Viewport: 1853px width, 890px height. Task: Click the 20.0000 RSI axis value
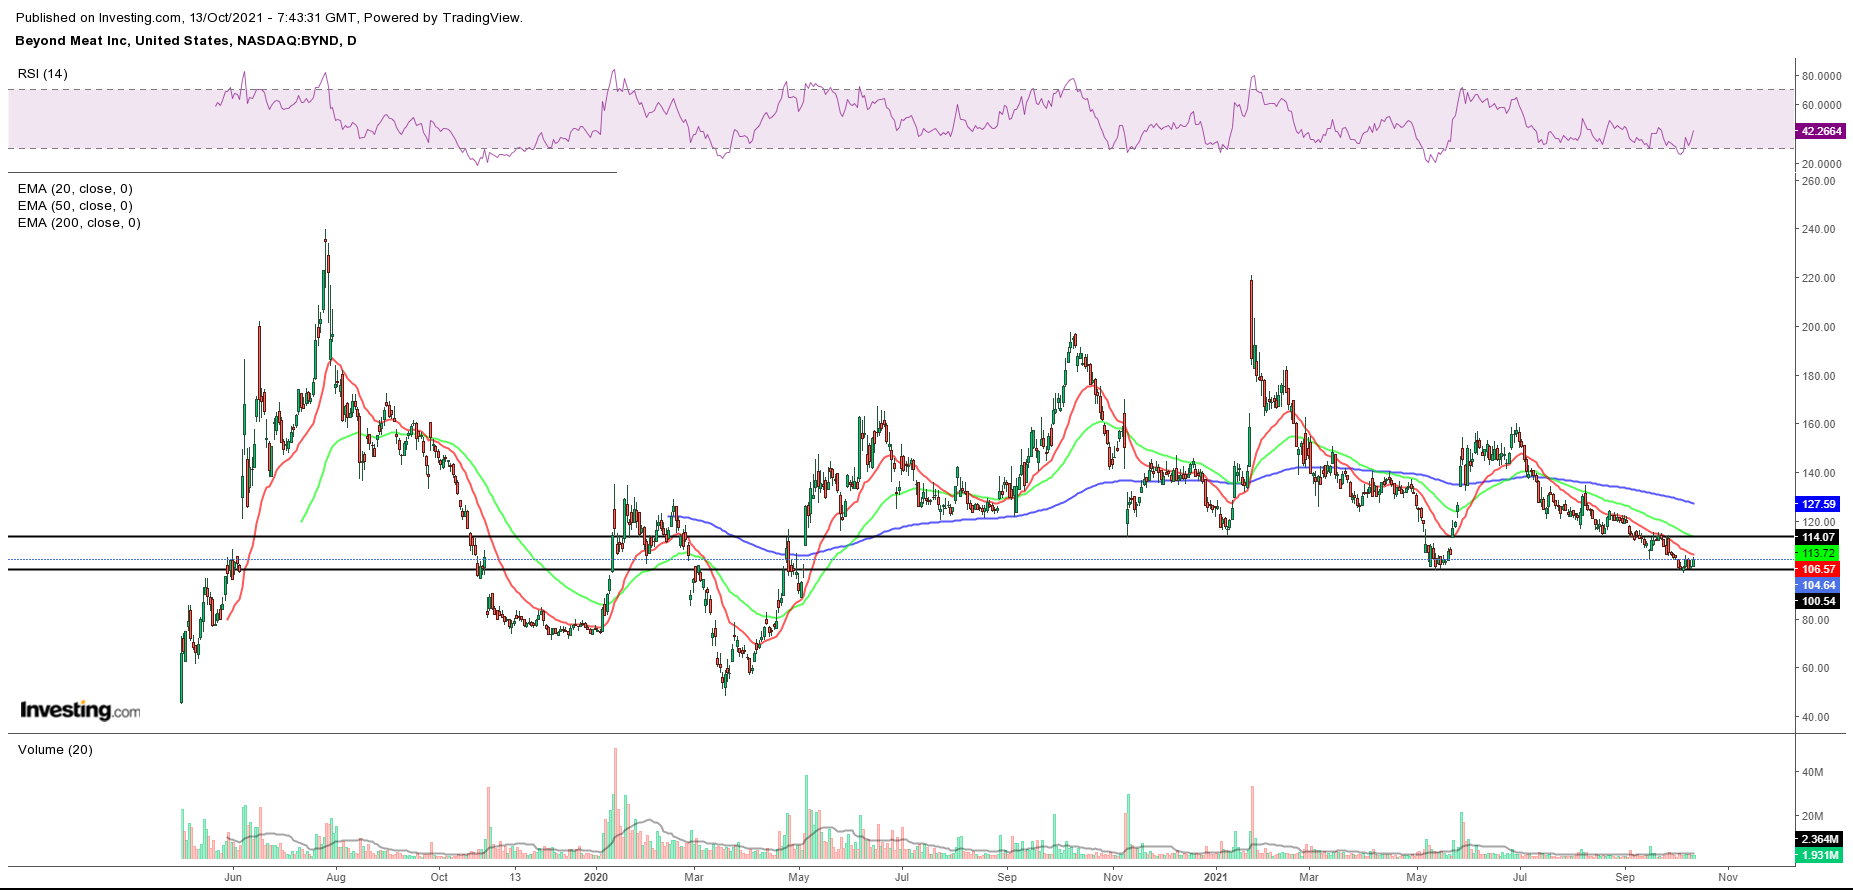click(1821, 164)
